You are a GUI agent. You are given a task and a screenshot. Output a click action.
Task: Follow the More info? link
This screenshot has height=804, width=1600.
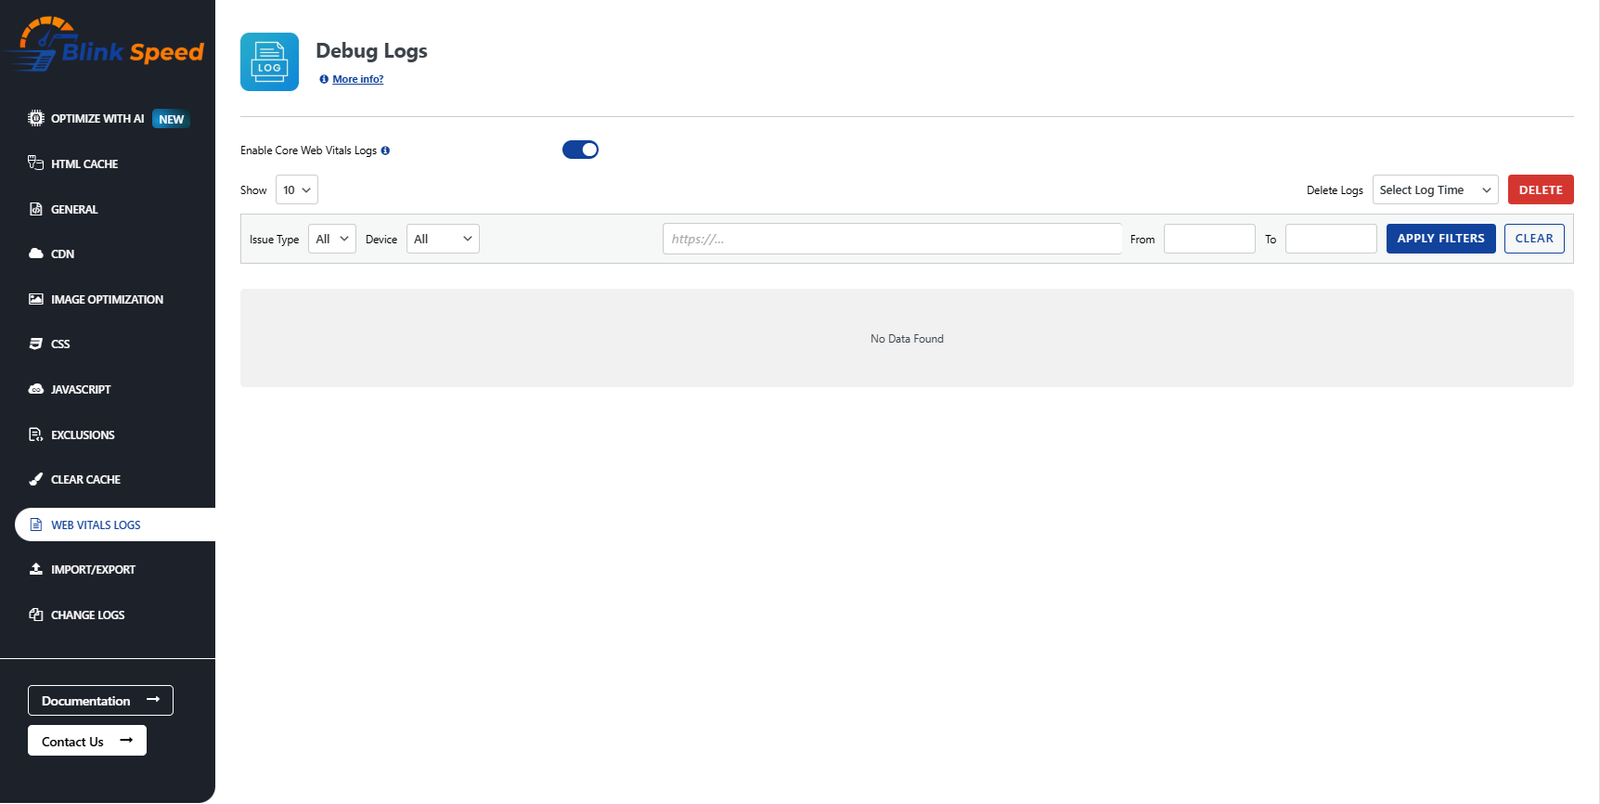[x=357, y=79]
